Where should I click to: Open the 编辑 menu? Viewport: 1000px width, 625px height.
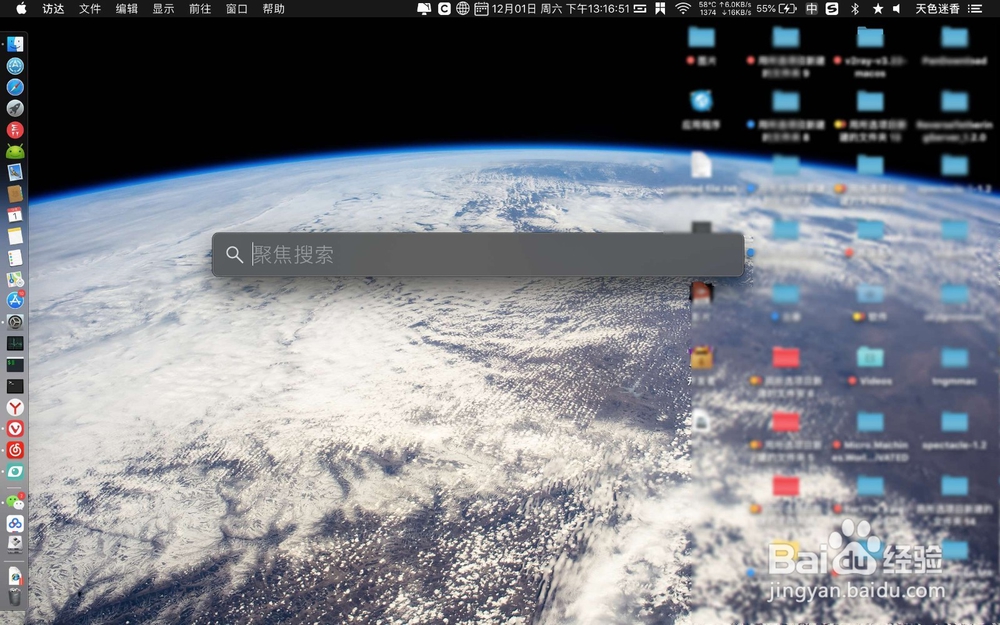pos(127,8)
